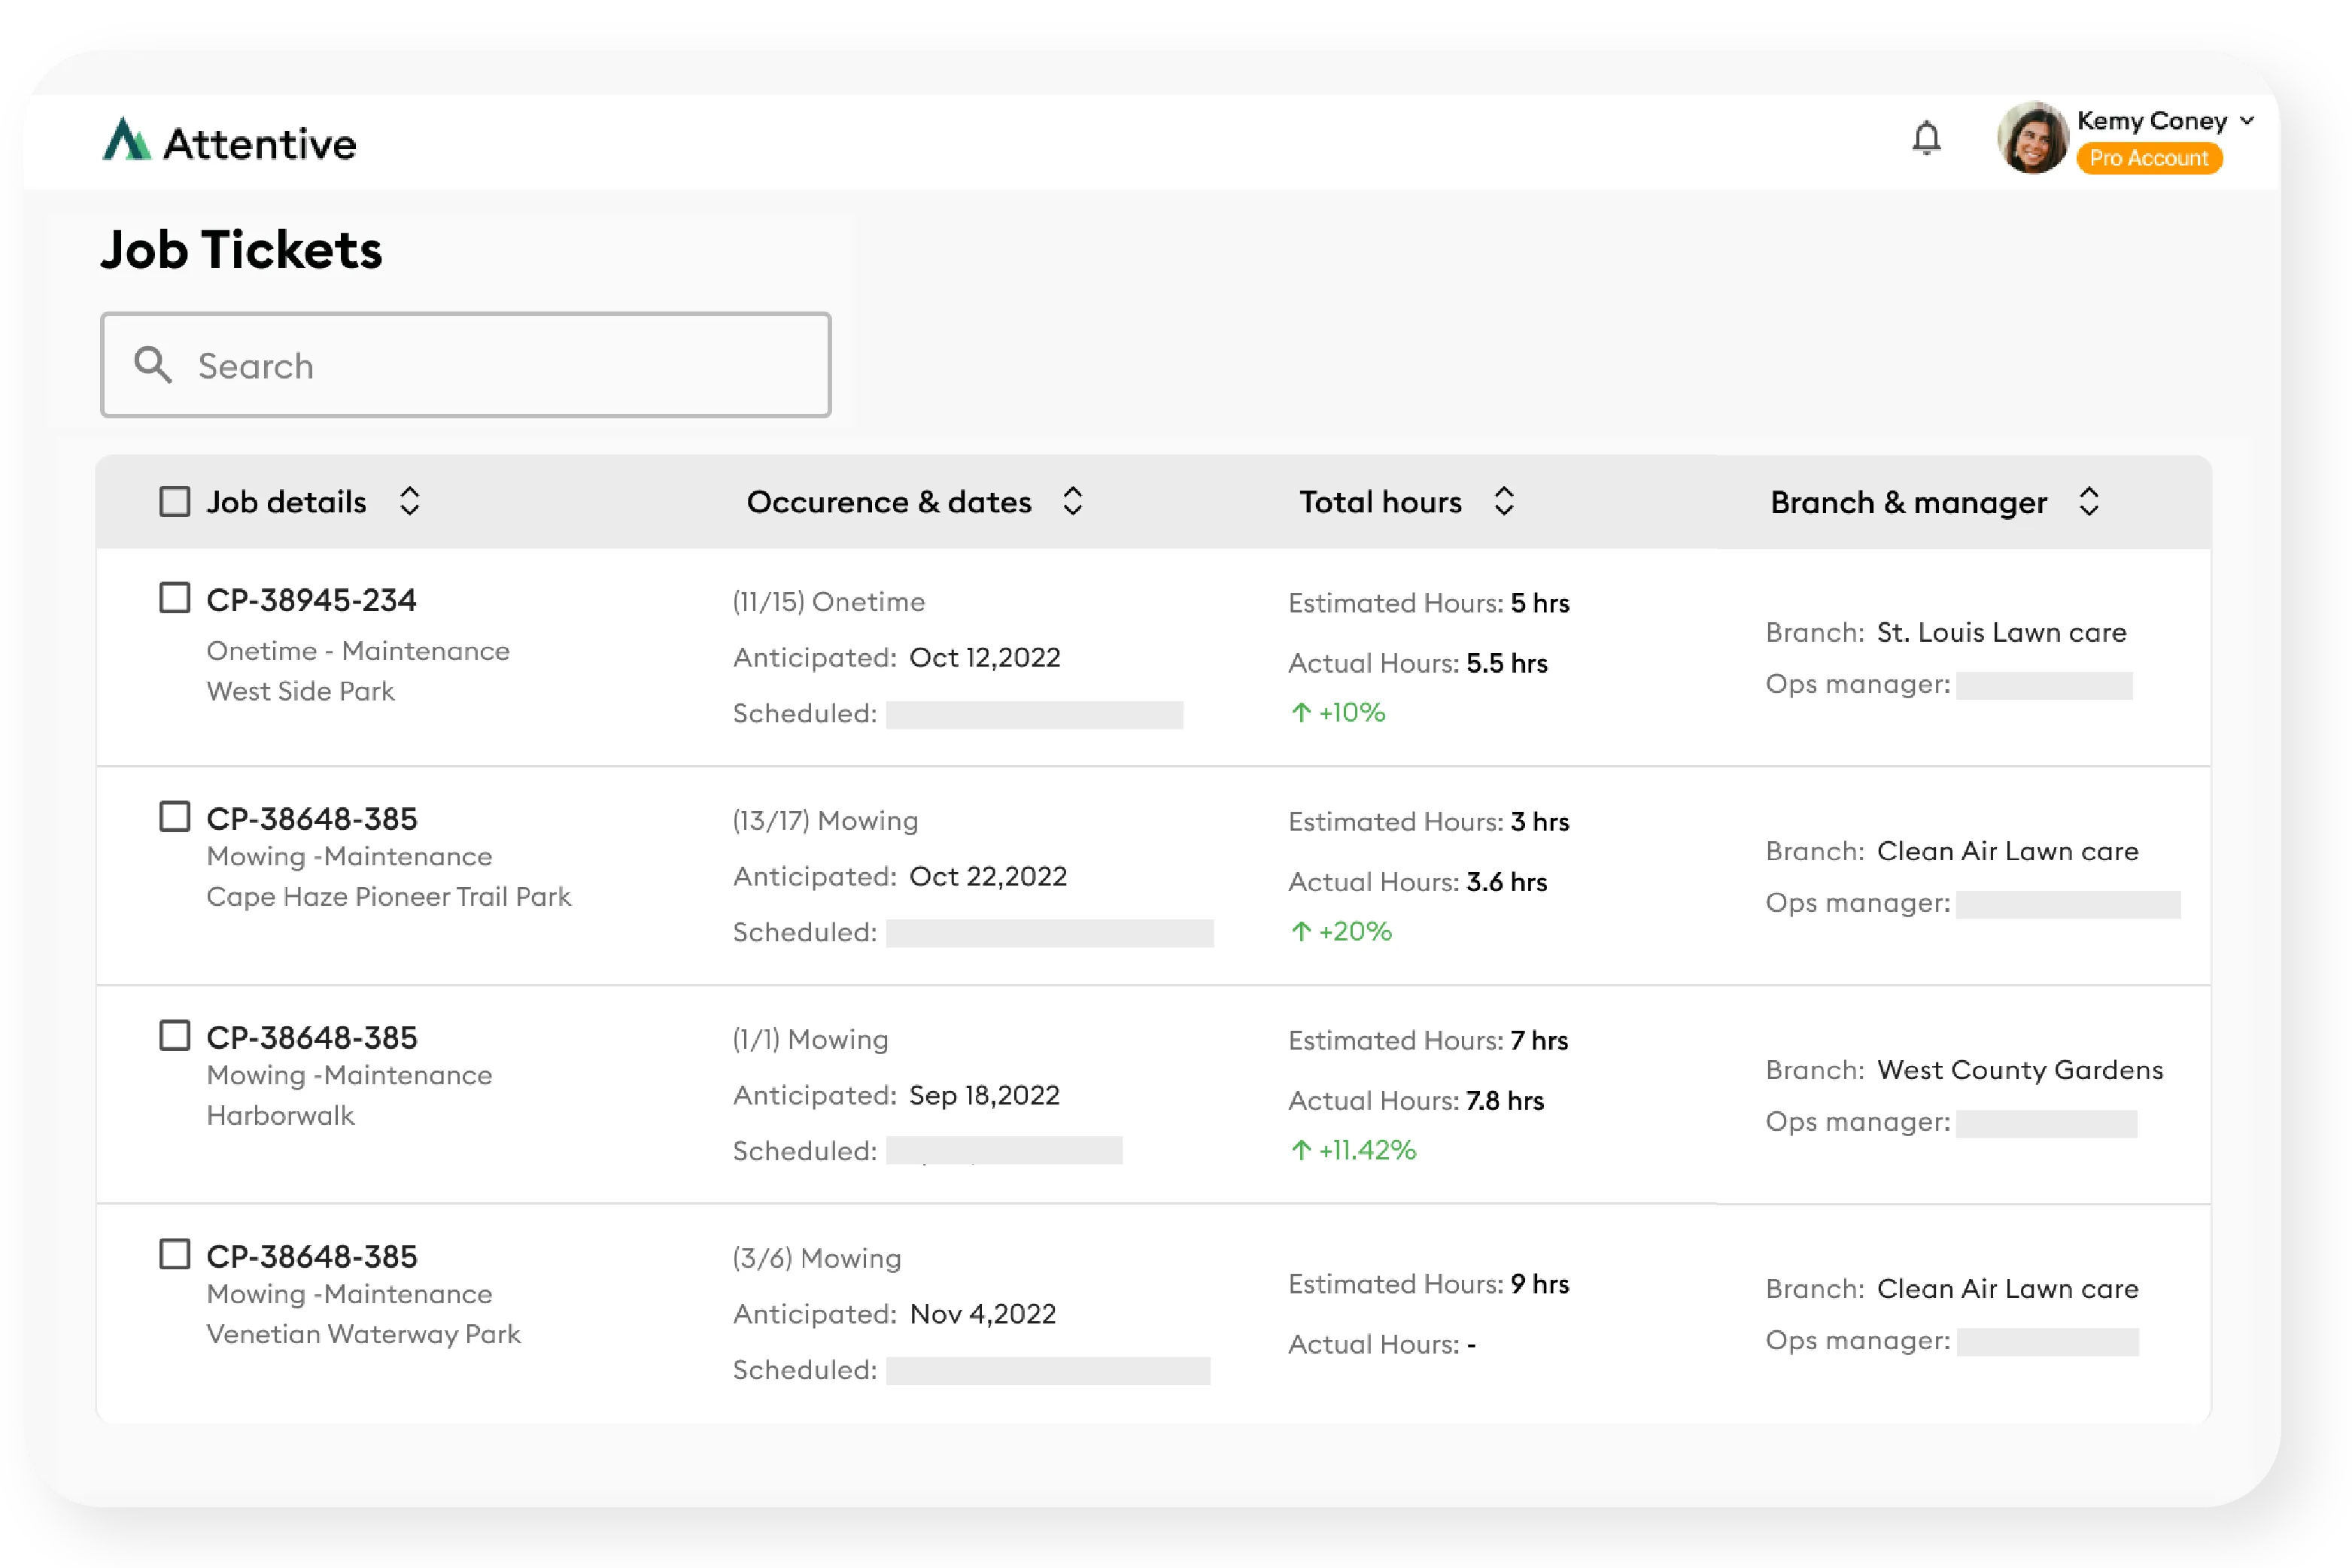Sort by Job details arrows
Viewport: 2352px width, 1568px height.
coord(409,501)
